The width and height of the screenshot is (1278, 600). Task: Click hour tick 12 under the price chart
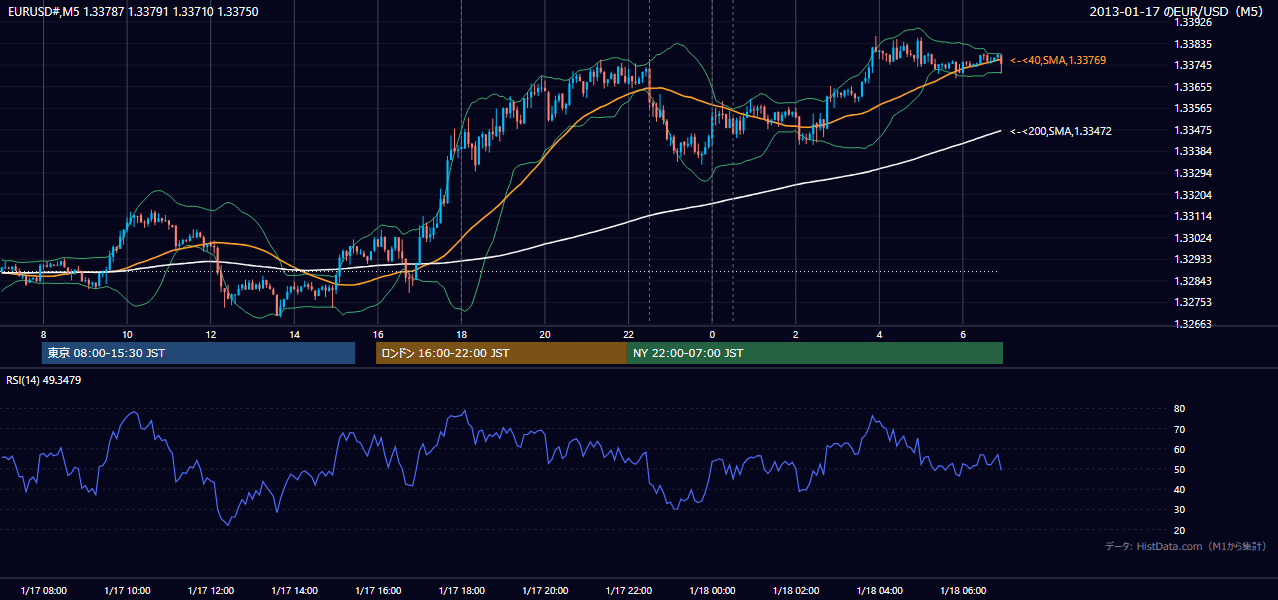point(211,334)
